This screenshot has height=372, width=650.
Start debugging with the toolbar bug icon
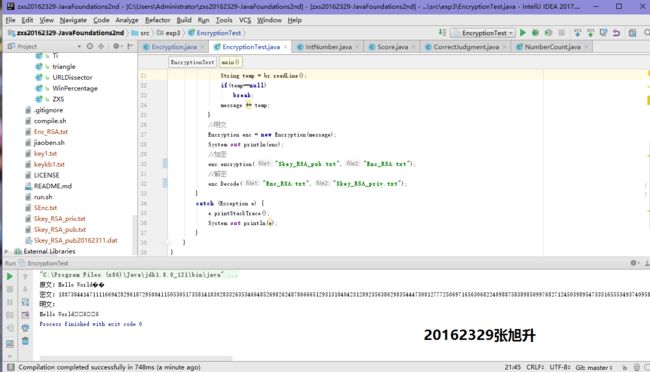pos(536,32)
